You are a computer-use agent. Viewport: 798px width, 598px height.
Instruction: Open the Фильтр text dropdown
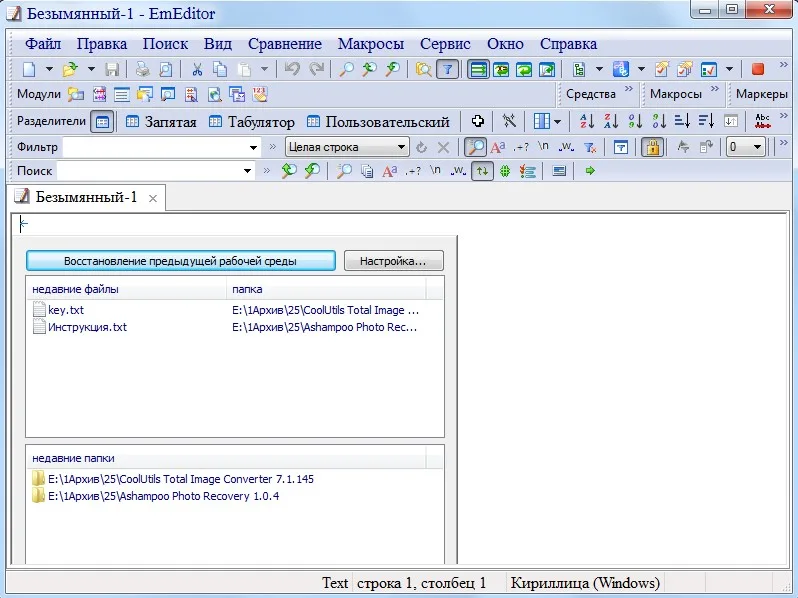click(x=253, y=148)
